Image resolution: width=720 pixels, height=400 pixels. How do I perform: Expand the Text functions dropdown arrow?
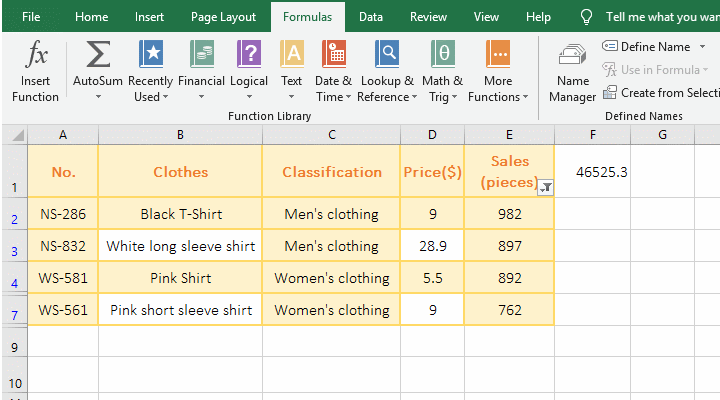click(292, 97)
